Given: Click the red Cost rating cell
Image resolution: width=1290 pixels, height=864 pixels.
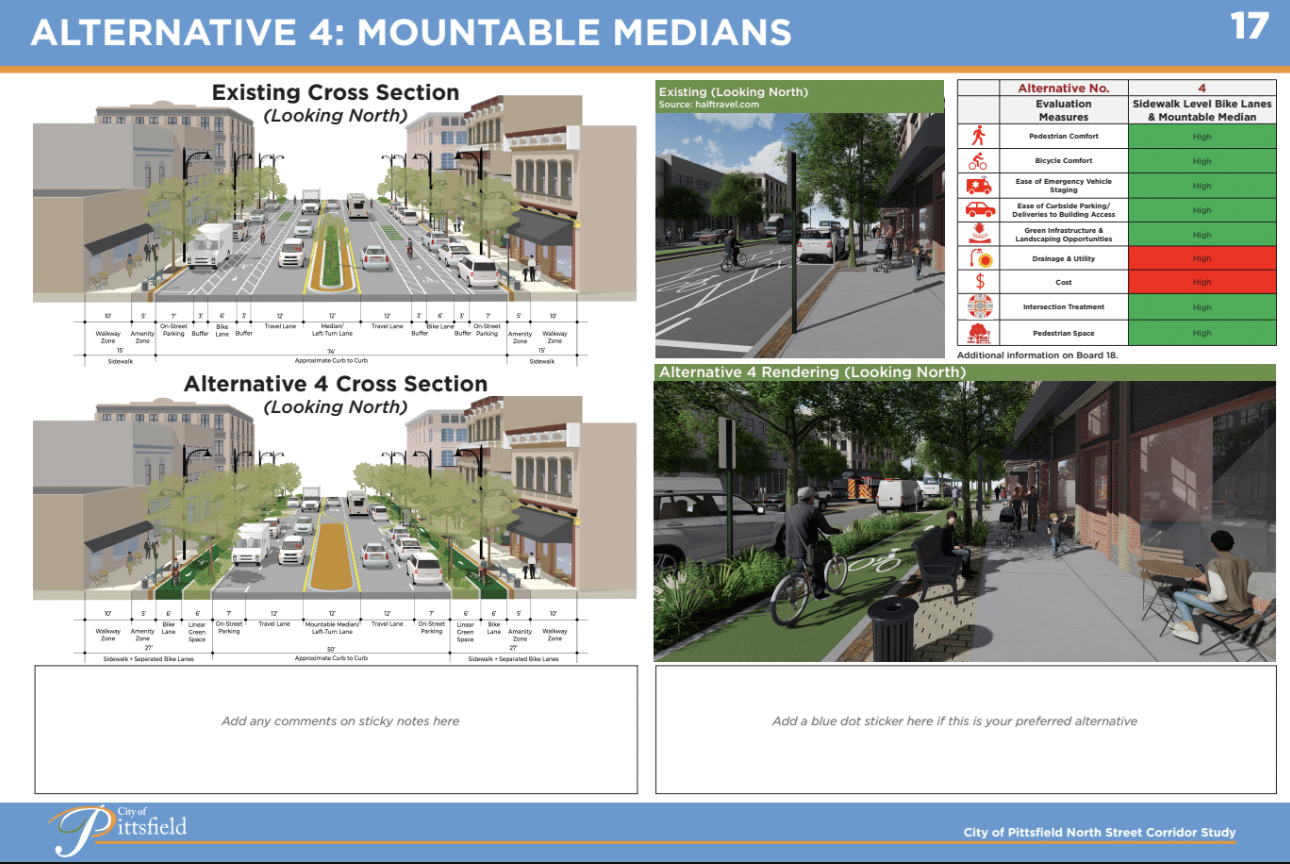Looking at the screenshot, I should coord(1201,282).
